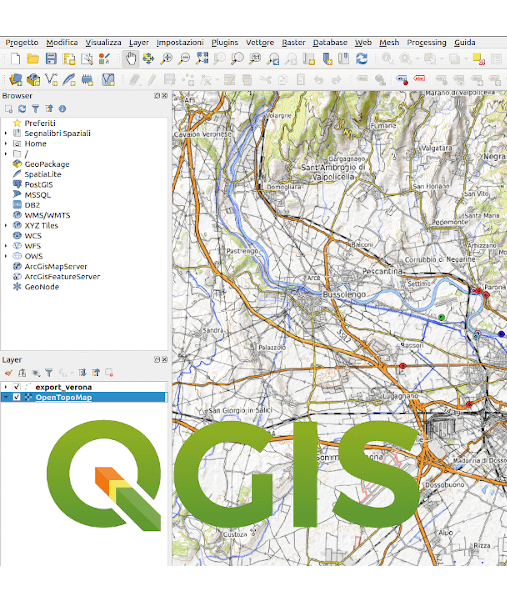Close the Browser panel

coord(165,96)
